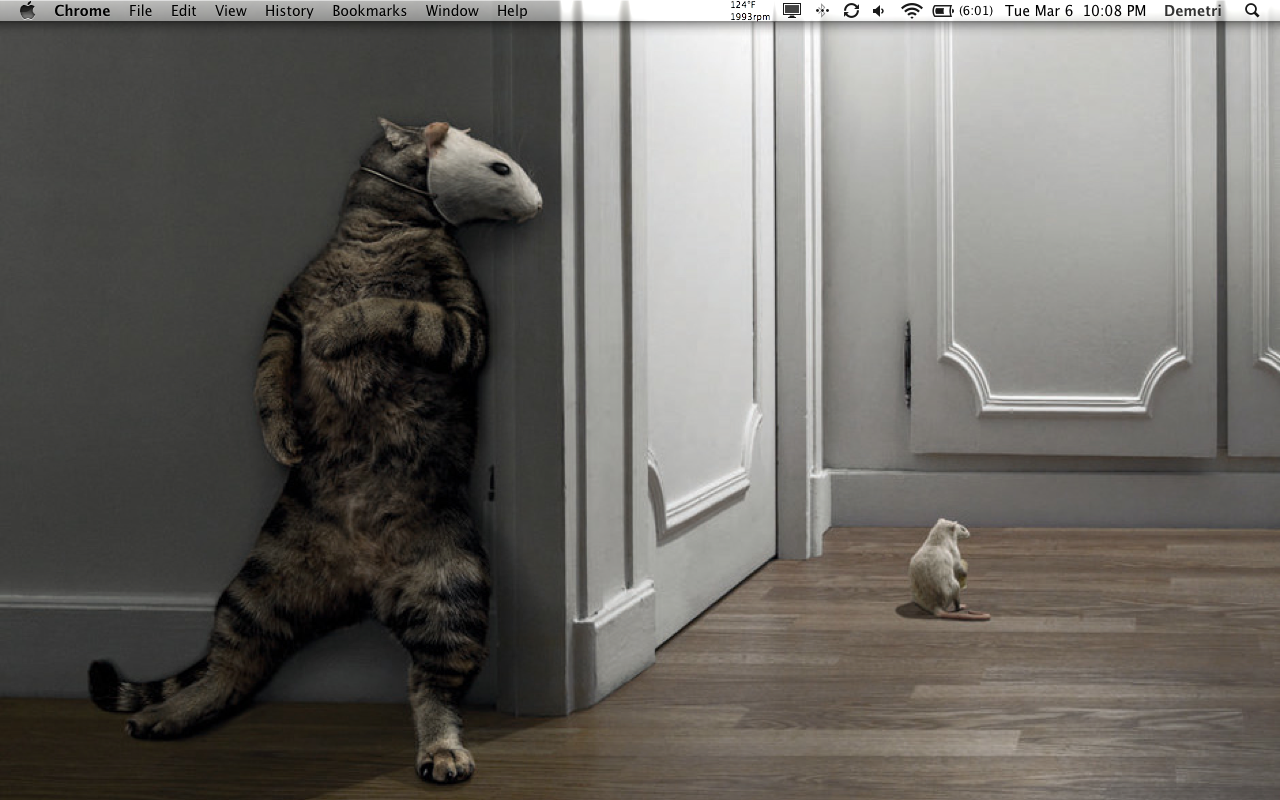
Task: Open Spotlight search magnifier
Action: [1252, 11]
